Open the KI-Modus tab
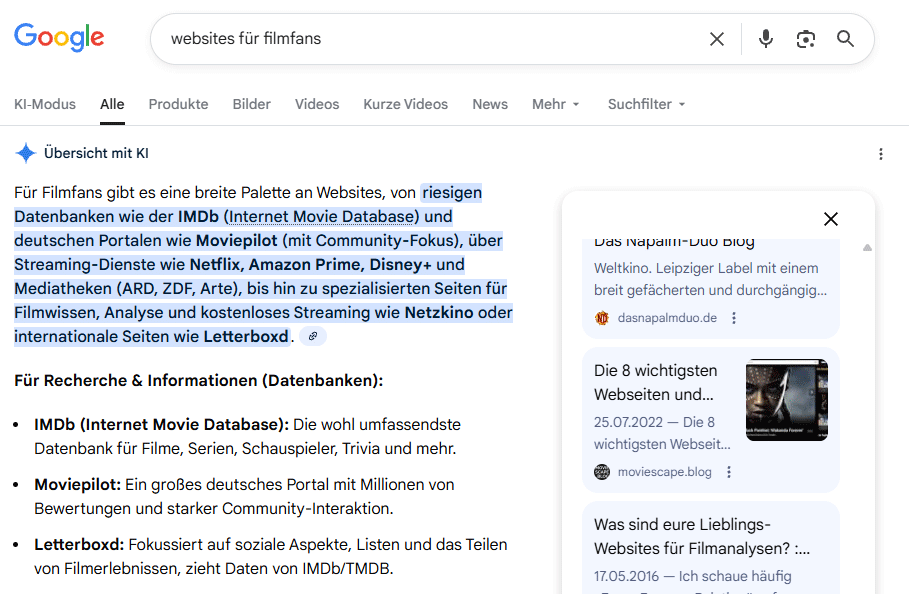The height and width of the screenshot is (594, 909). point(44,104)
